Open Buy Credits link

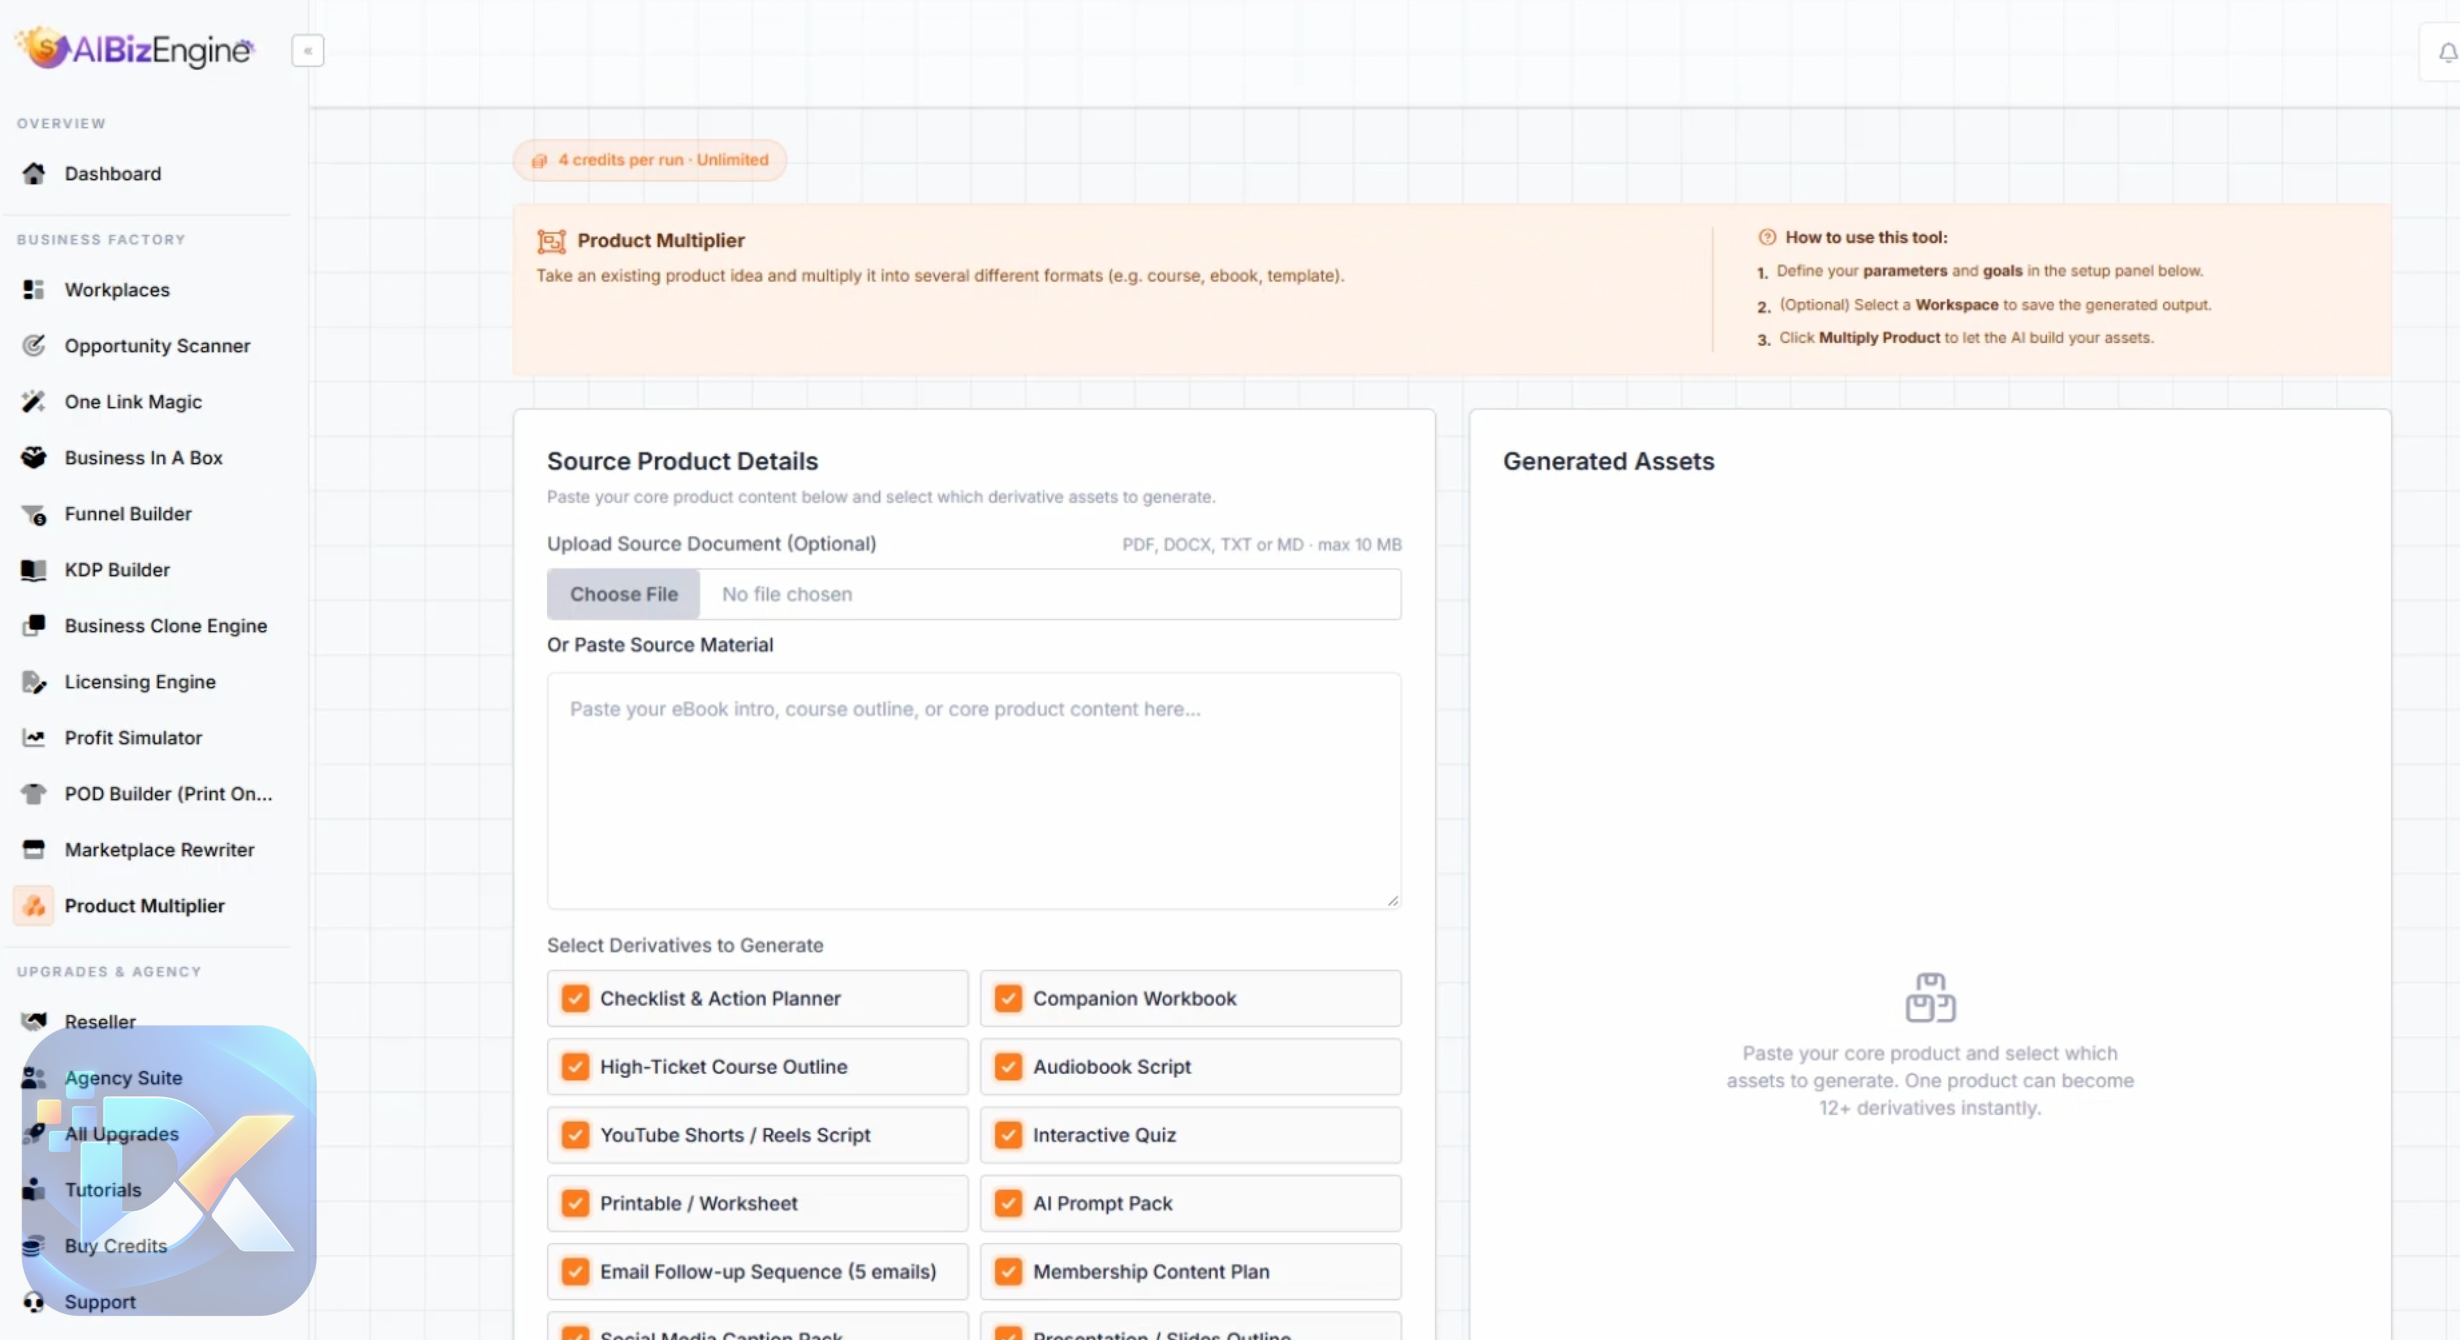pos(116,1246)
